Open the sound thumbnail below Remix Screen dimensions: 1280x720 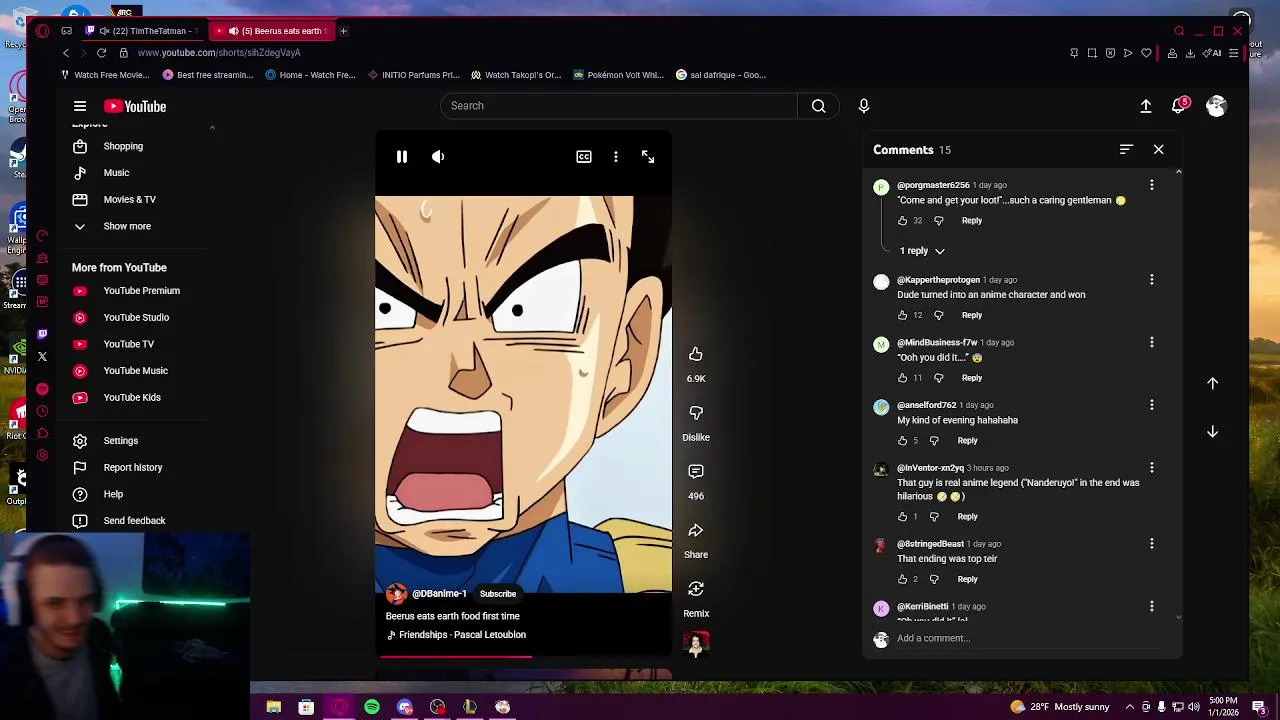pos(697,644)
